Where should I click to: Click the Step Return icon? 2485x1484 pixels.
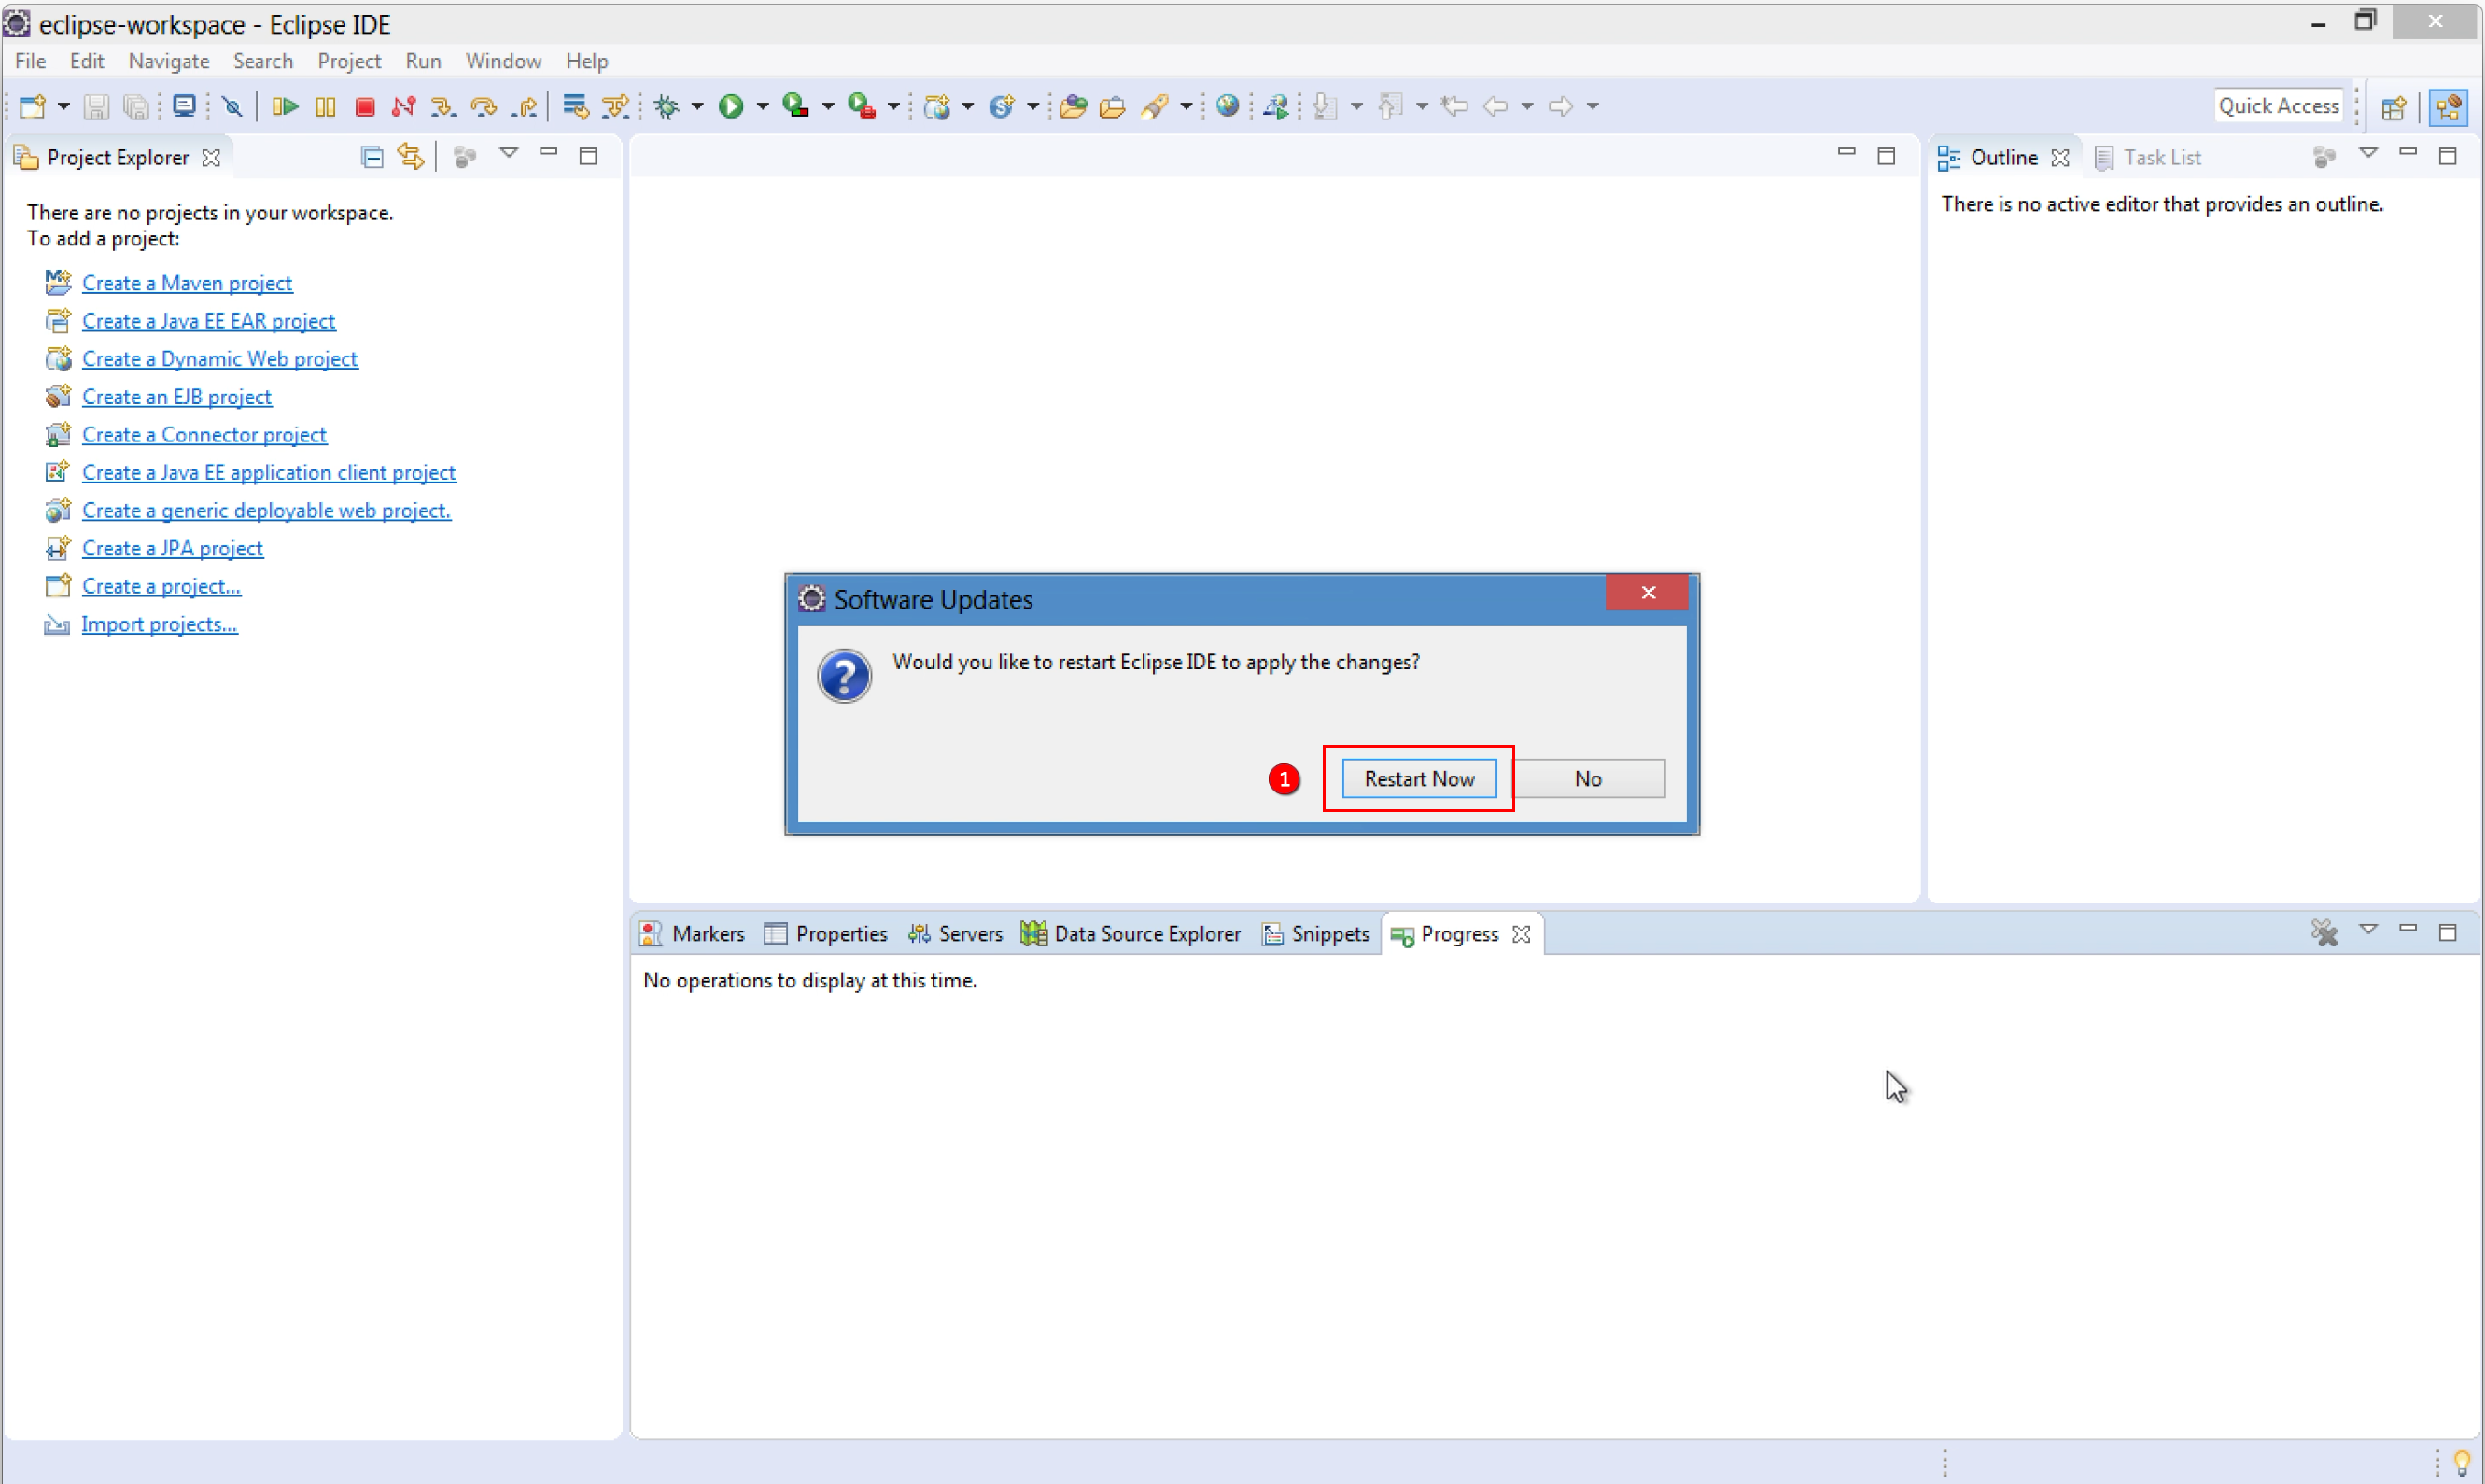point(524,106)
